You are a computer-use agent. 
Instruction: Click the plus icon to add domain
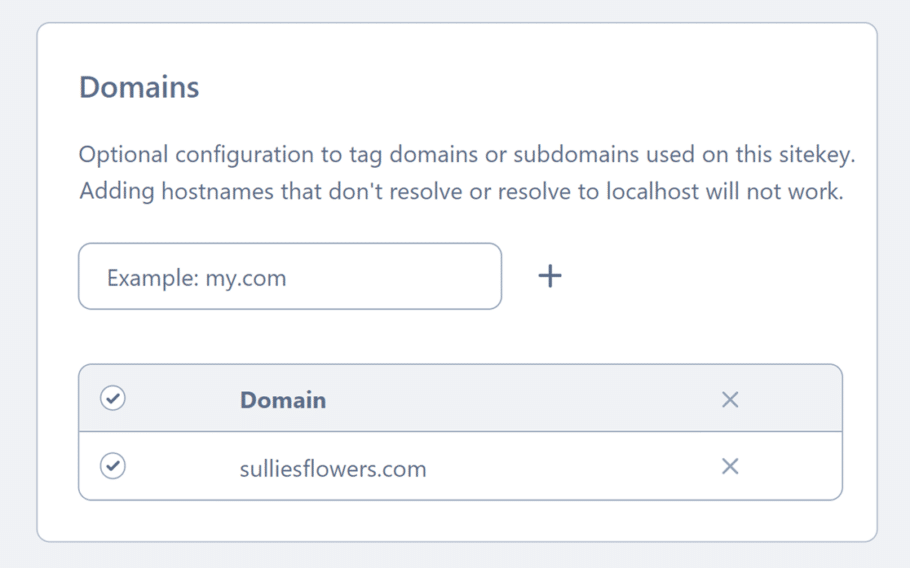click(550, 276)
